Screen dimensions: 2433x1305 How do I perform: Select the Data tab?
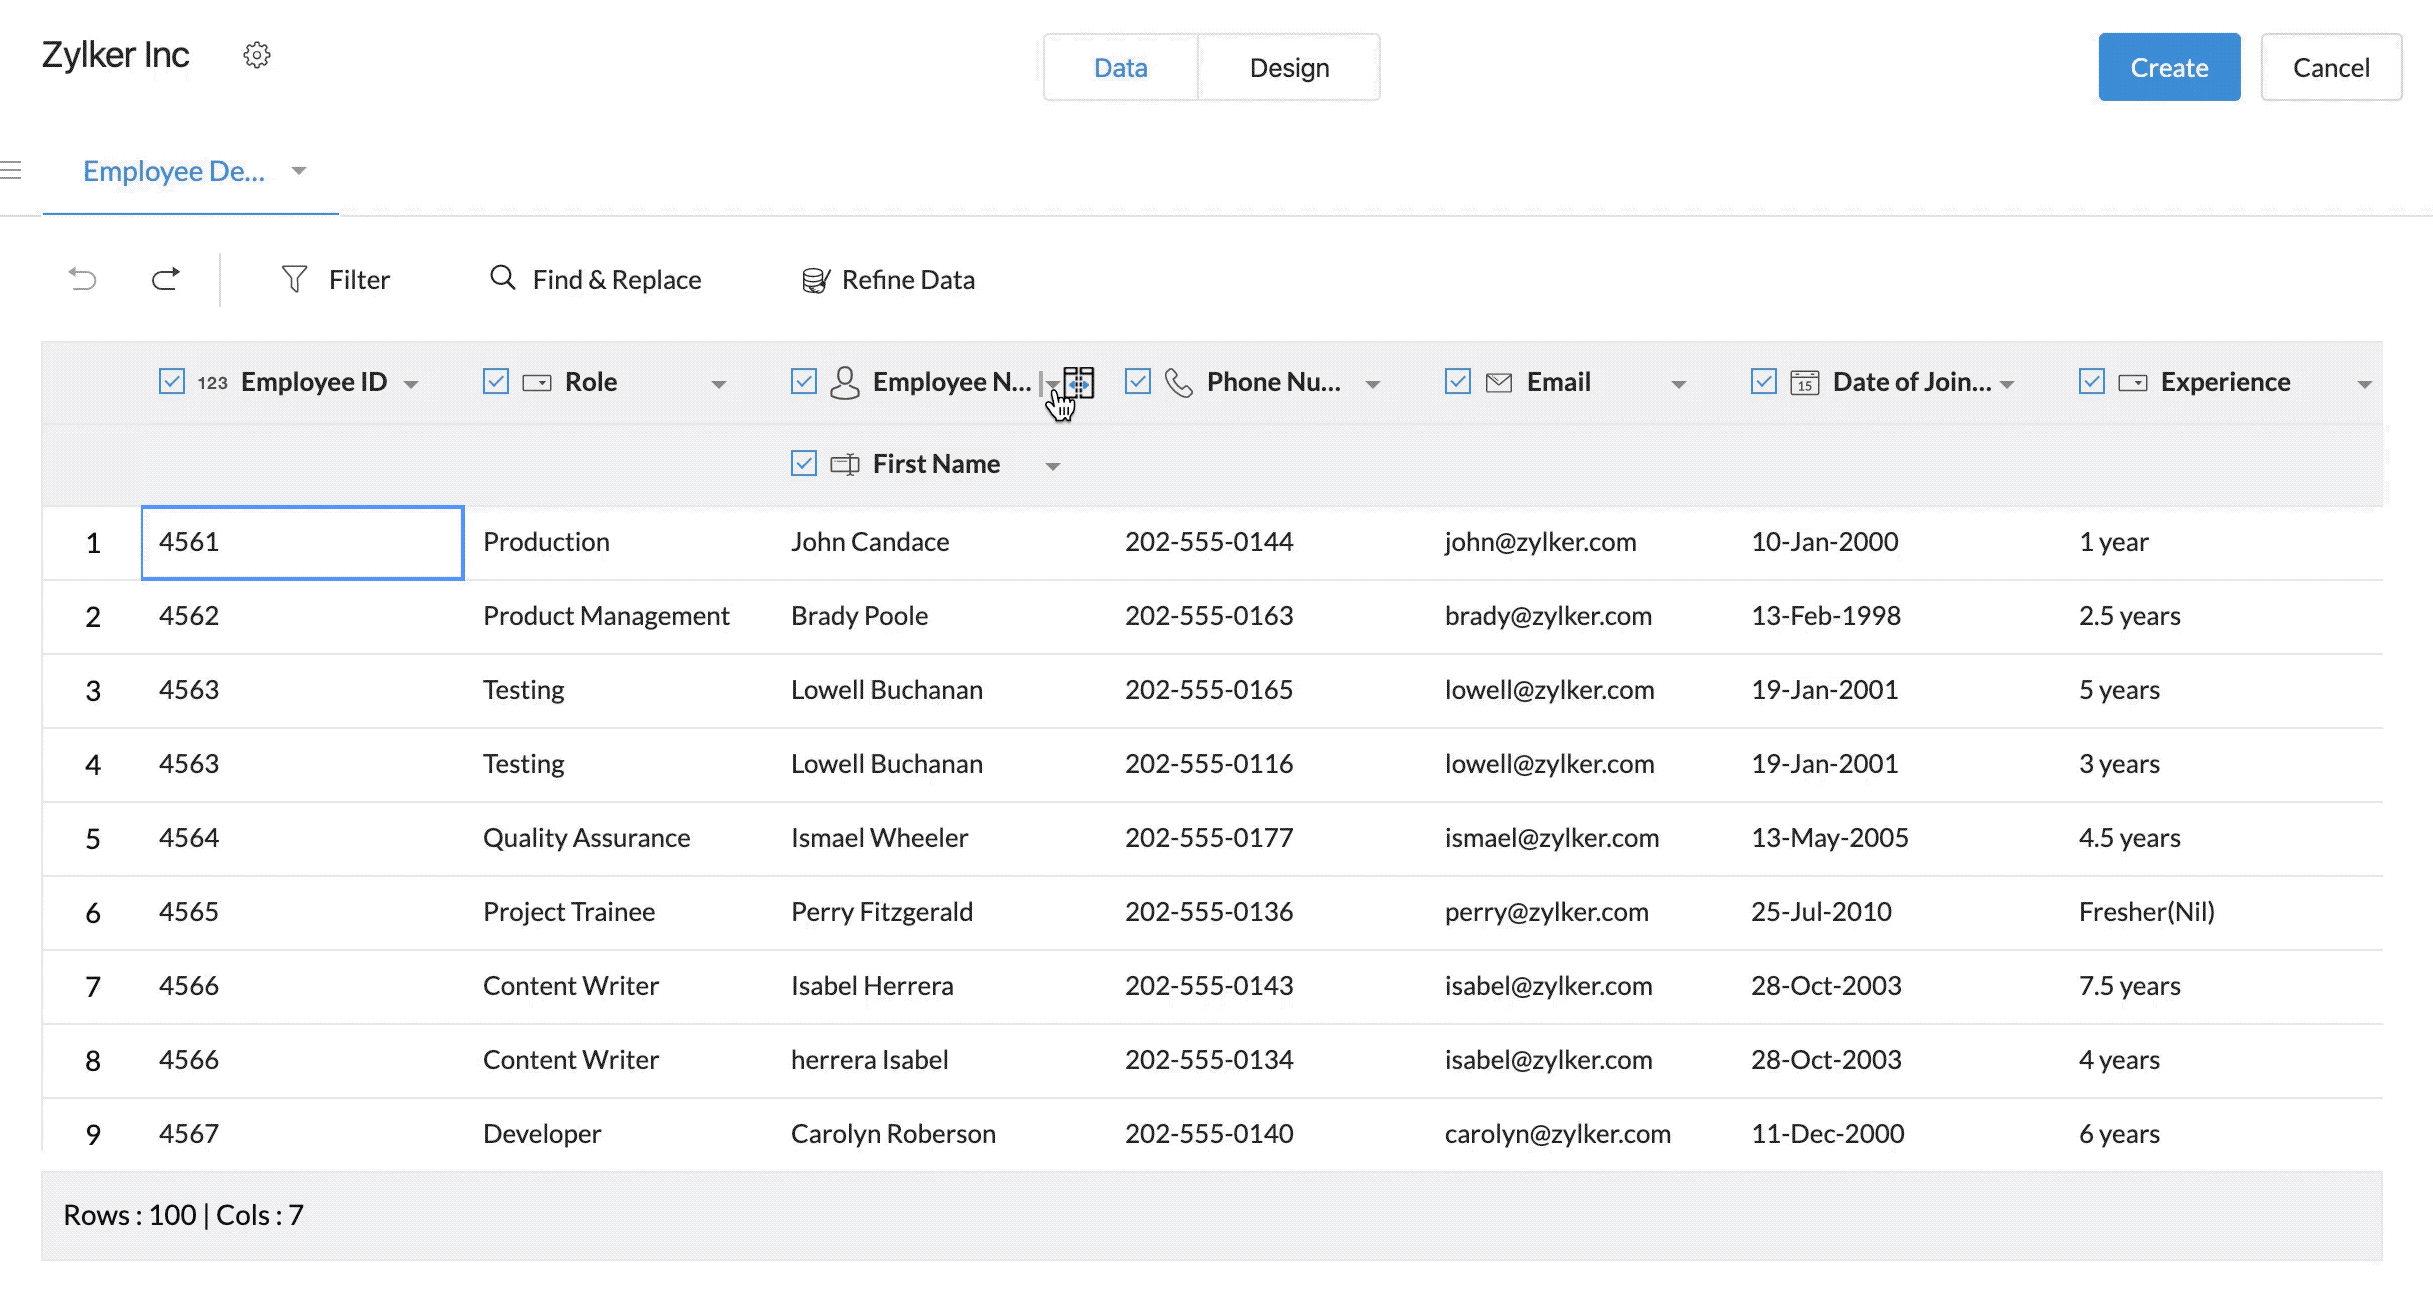tap(1120, 67)
